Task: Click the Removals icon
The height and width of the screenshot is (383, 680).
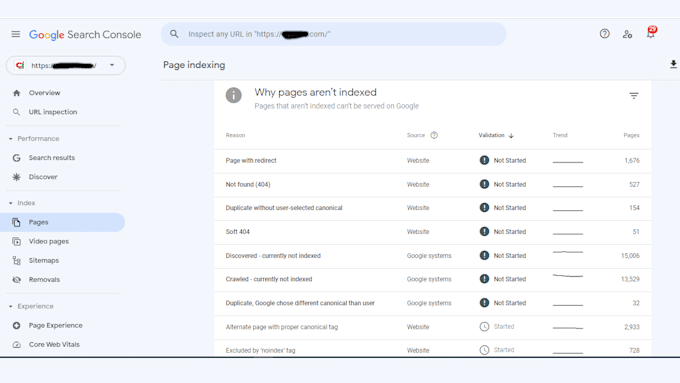Action: (16, 280)
